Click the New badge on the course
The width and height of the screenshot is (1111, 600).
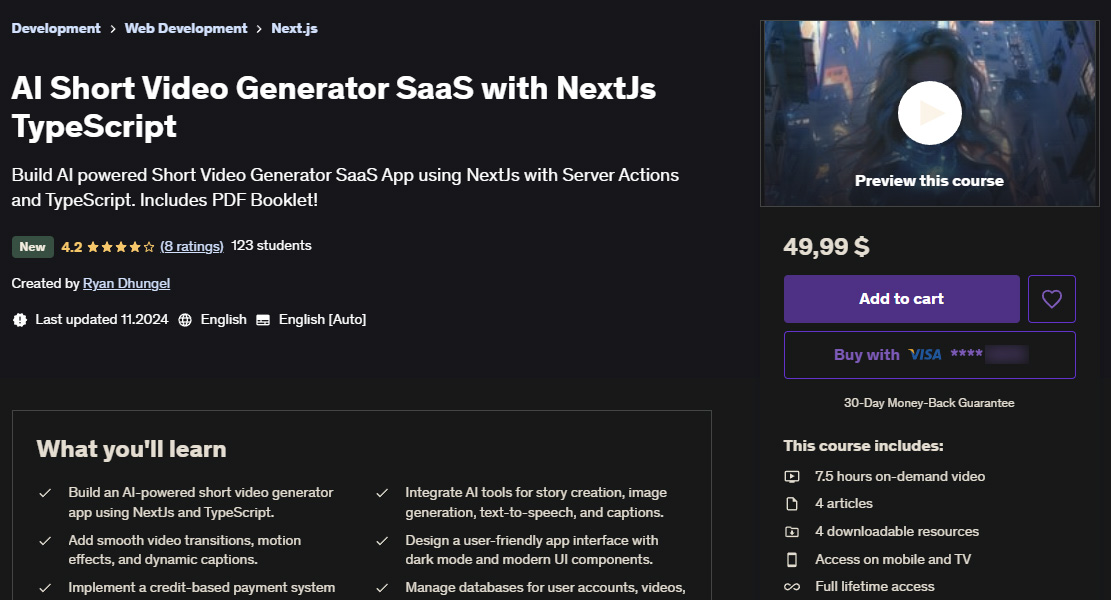tap(32, 245)
